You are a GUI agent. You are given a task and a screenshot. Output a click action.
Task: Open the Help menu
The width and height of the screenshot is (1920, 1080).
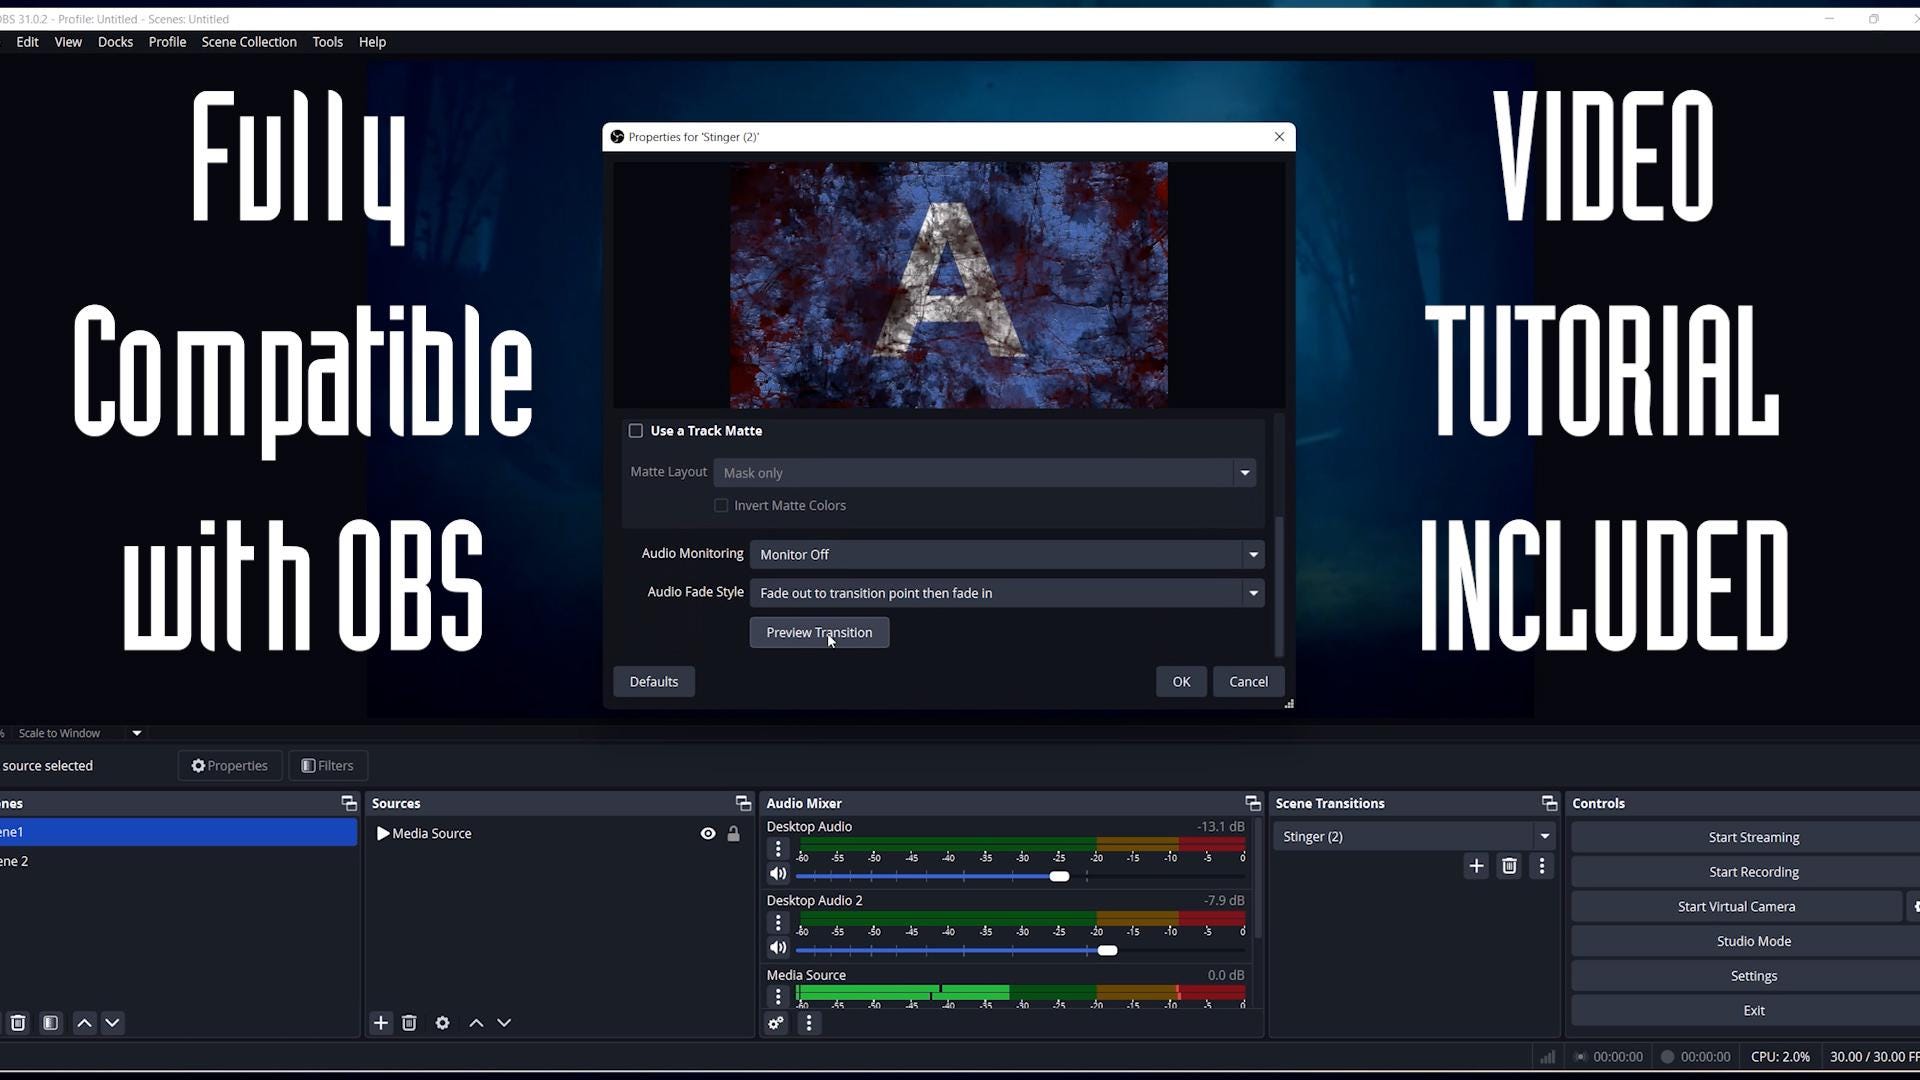tap(372, 42)
